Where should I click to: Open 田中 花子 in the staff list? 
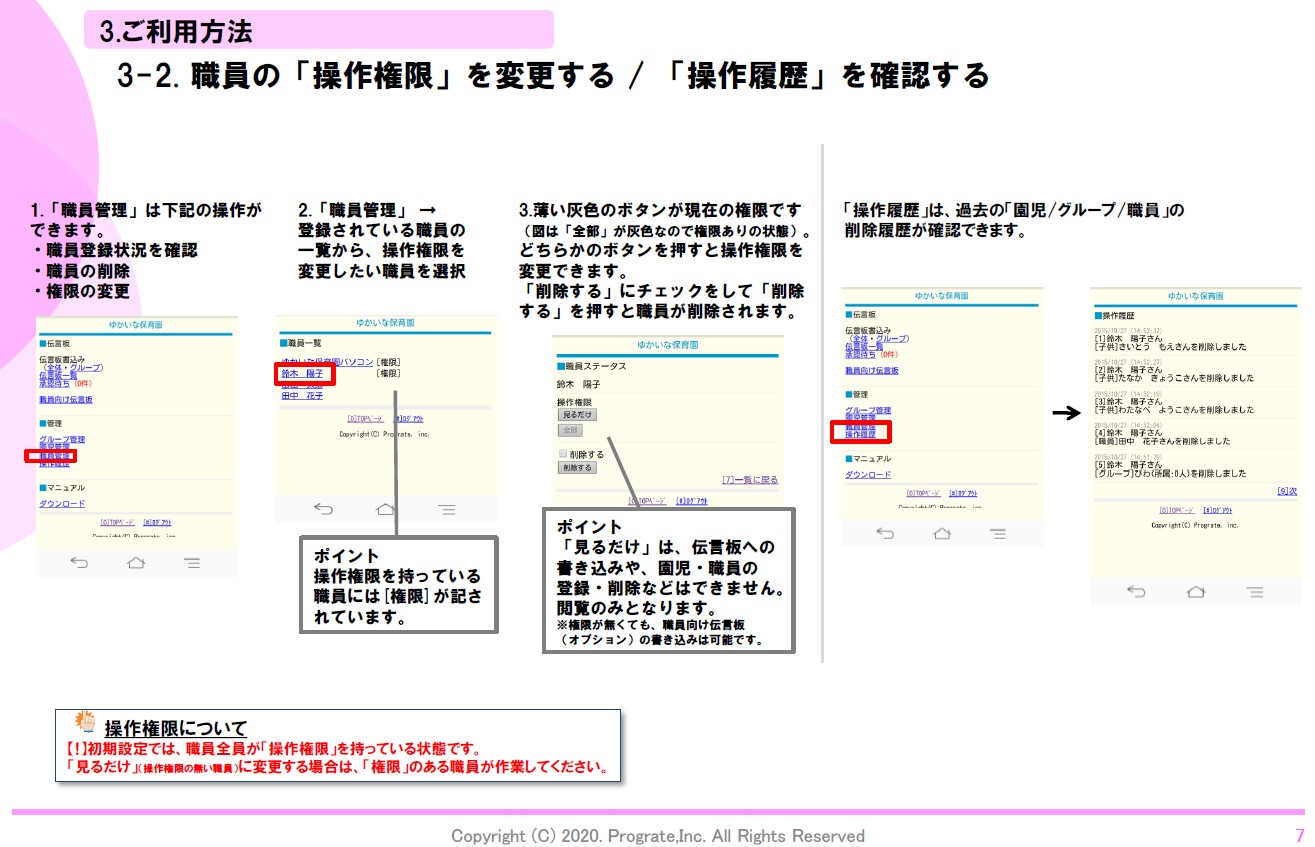tap(302, 396)
